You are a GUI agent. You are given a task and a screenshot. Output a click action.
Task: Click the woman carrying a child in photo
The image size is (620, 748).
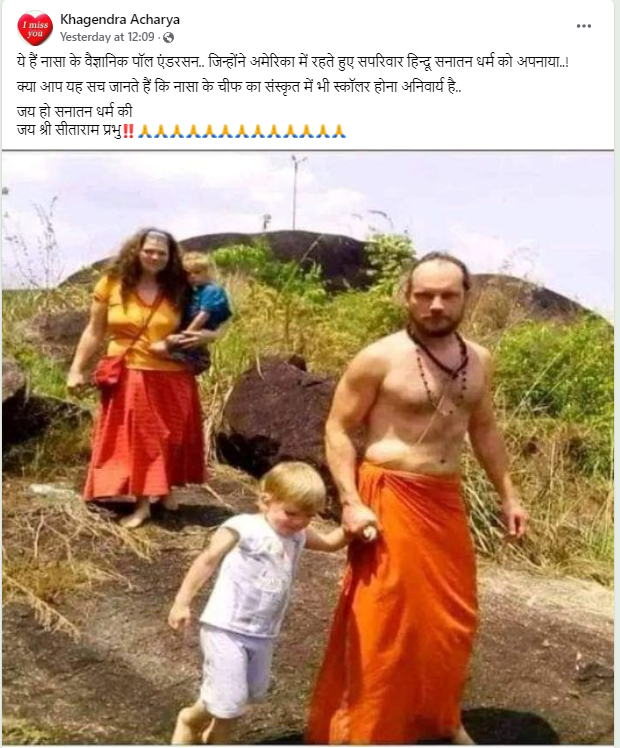pyautogui.click(x=143, y=377)
